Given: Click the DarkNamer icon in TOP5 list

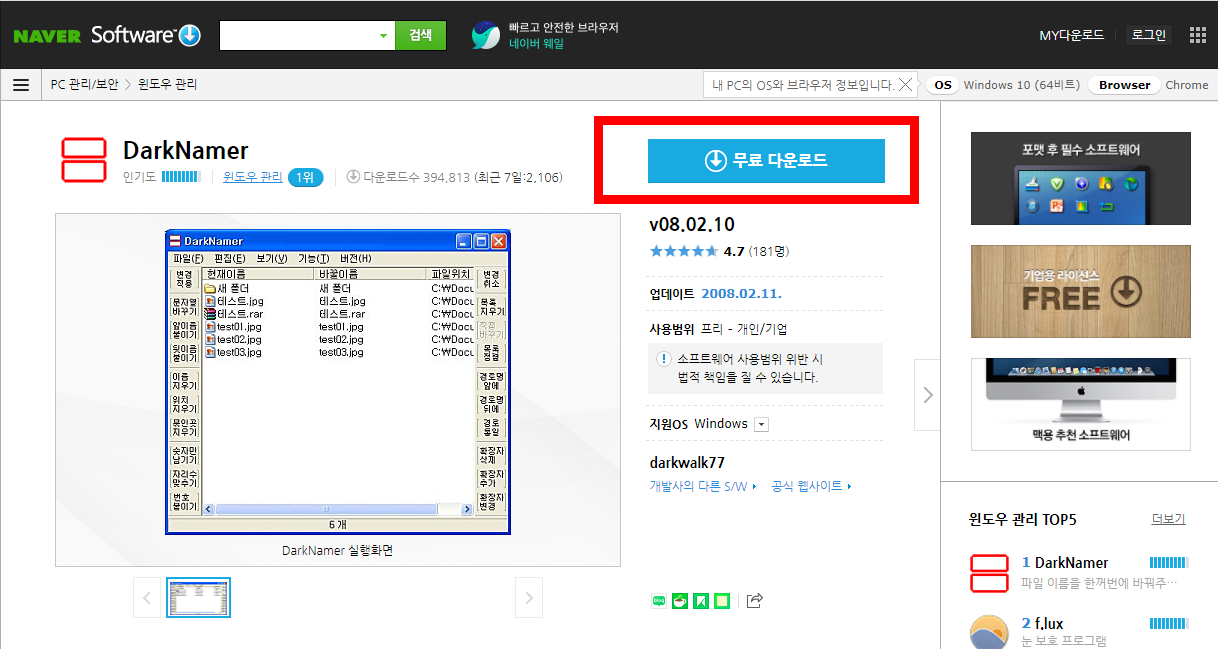Looking at the screenshot, I should [989, 572].
